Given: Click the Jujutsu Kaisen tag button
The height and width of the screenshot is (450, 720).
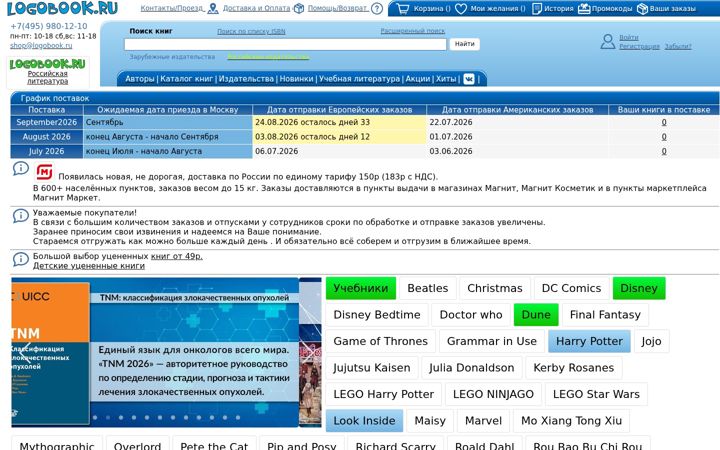Looking at the screenshot, I should point(371,368).
